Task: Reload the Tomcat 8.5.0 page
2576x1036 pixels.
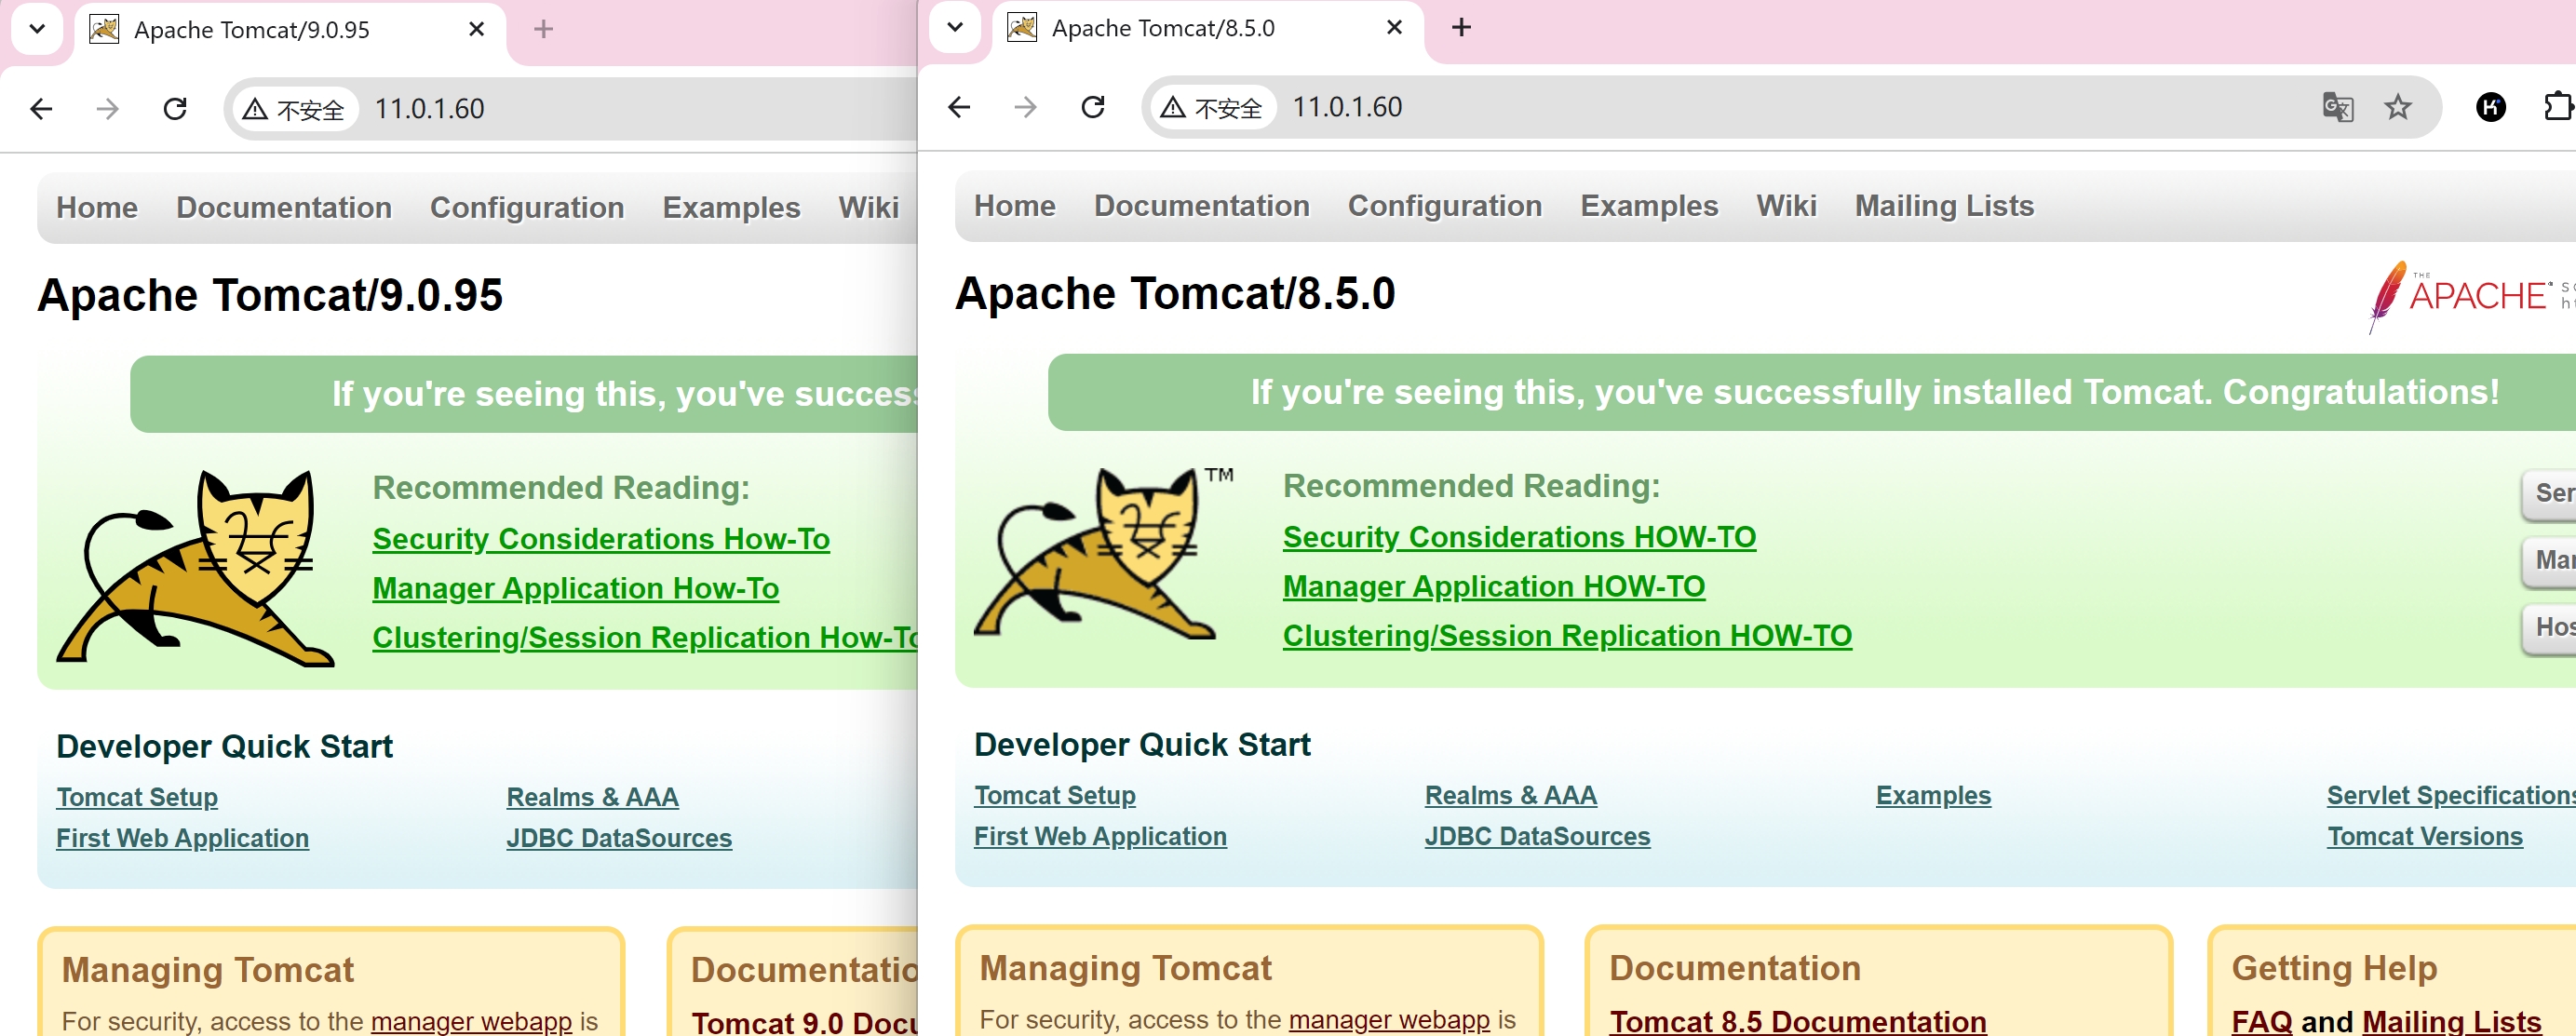Action: click(x=1093, y=107)
